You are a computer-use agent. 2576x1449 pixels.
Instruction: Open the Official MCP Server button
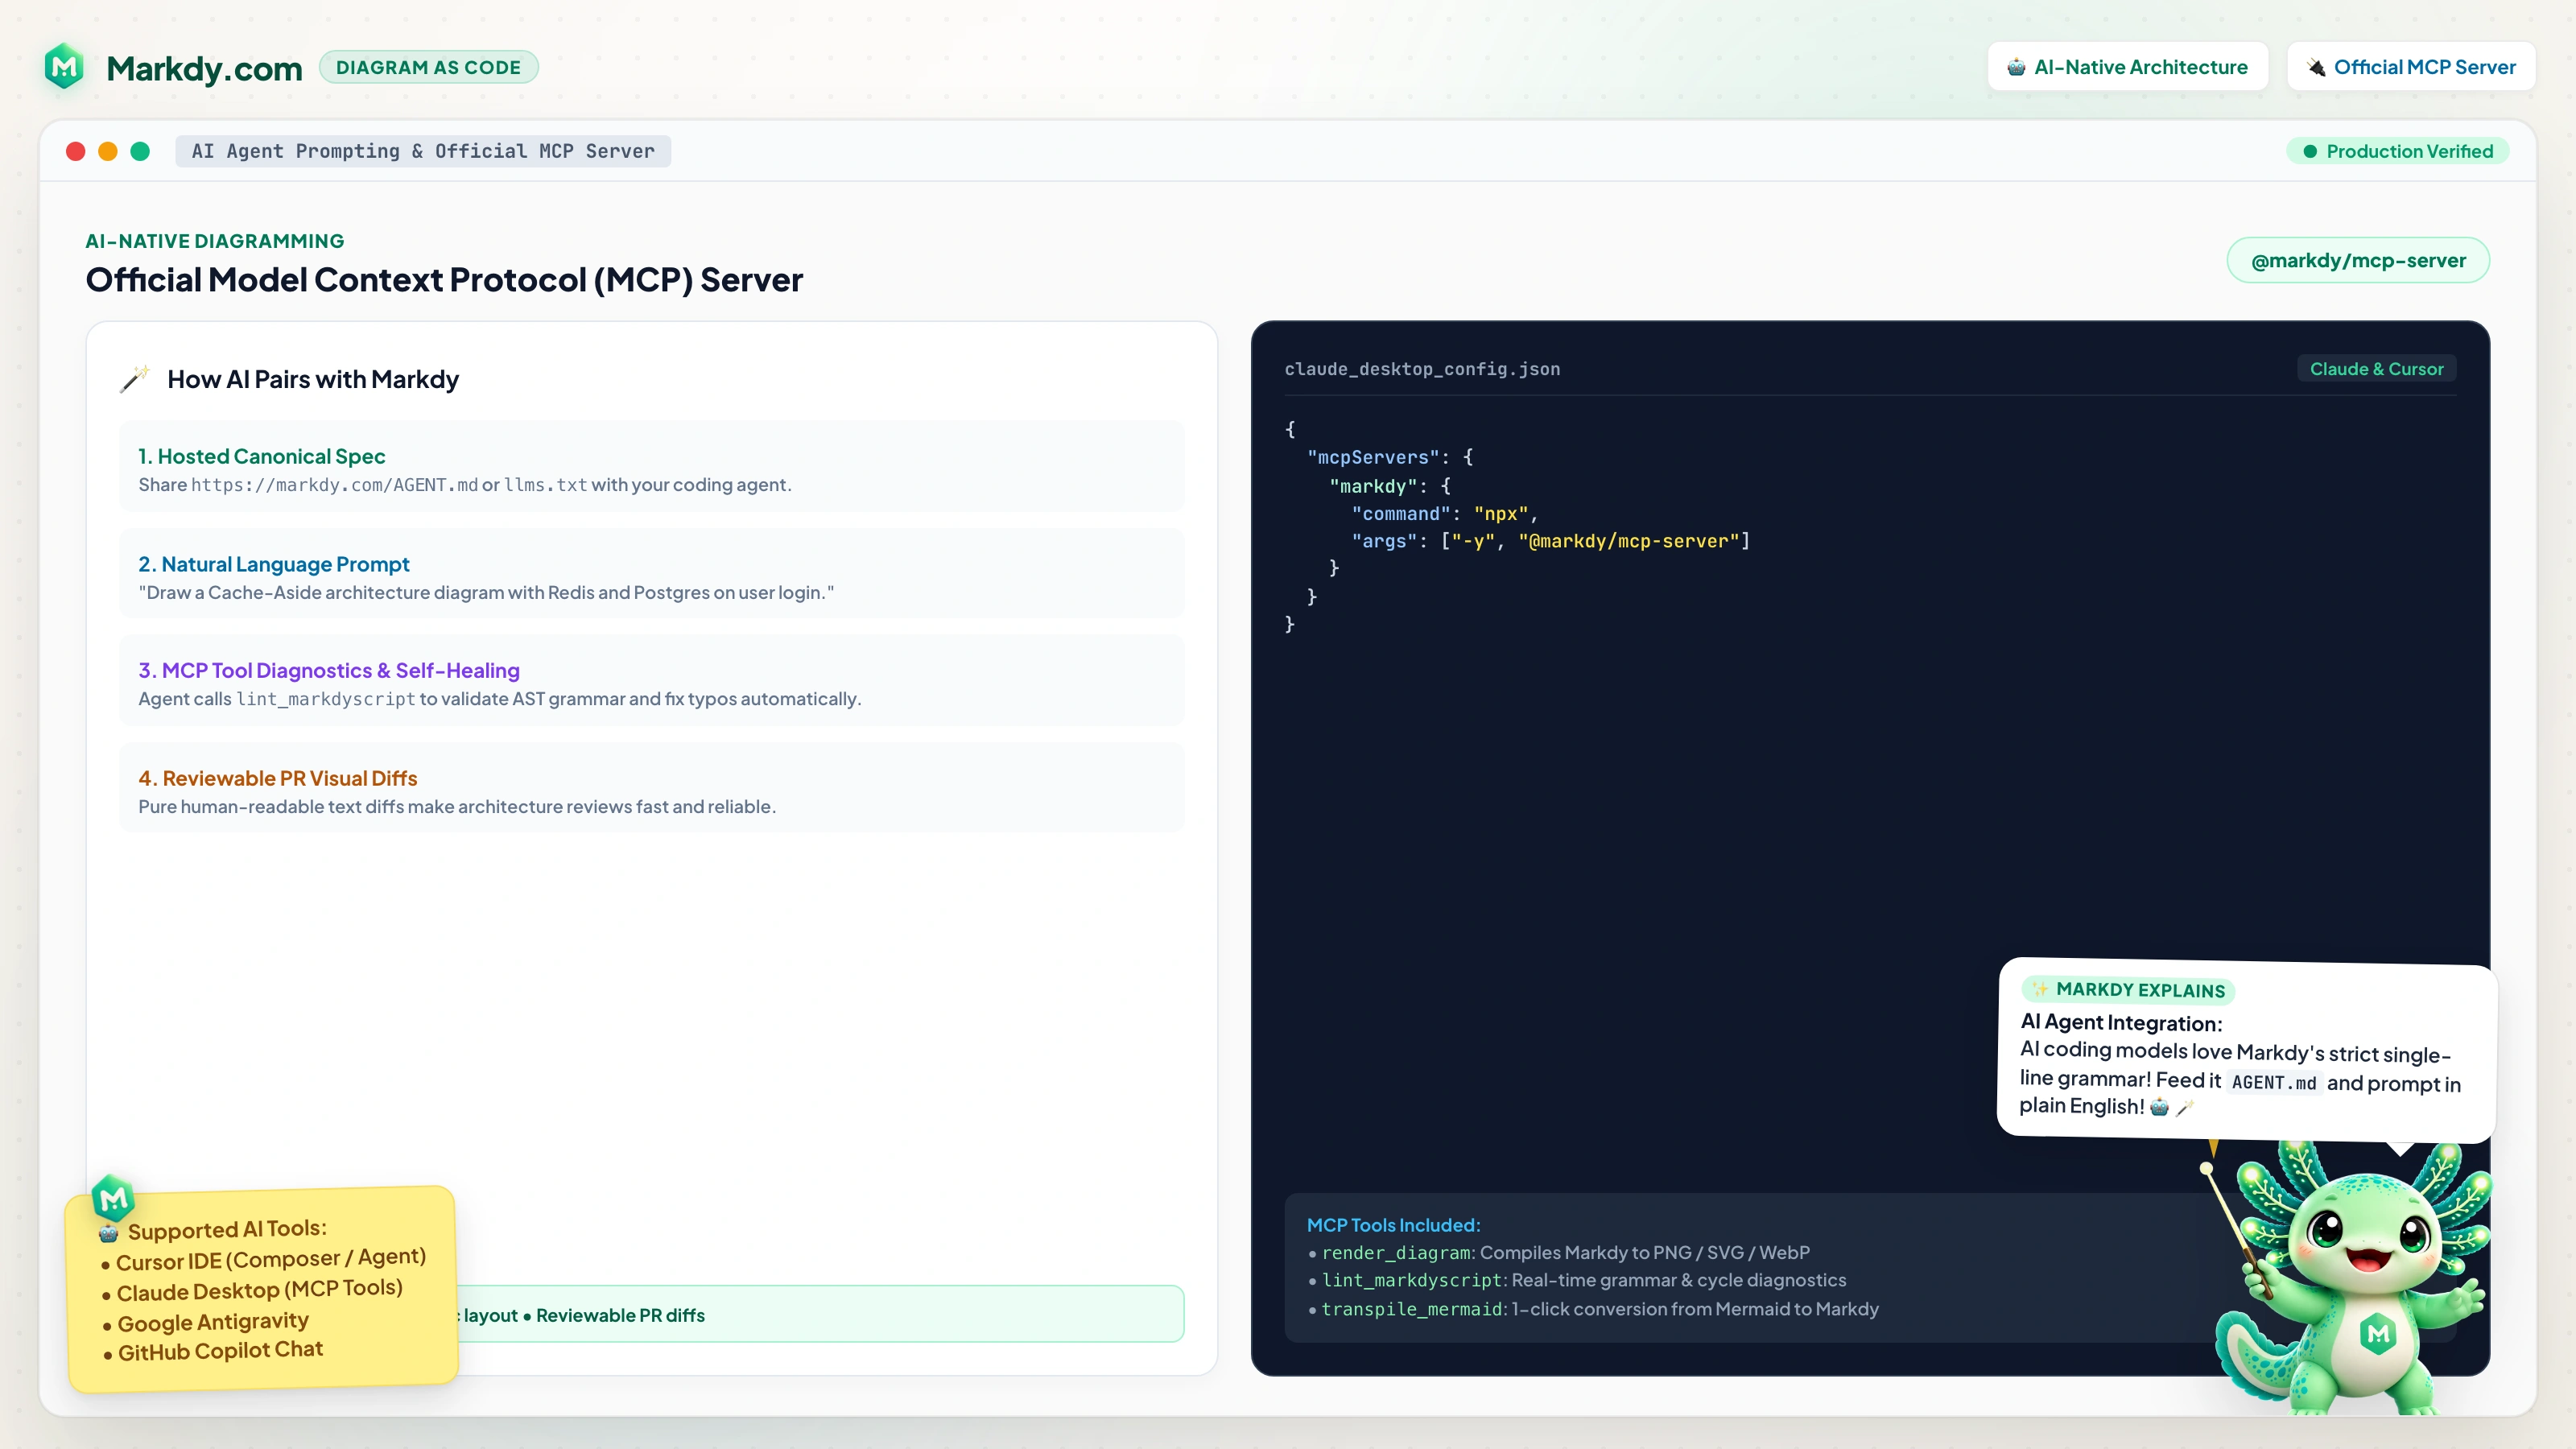[x=2411, y=67]
